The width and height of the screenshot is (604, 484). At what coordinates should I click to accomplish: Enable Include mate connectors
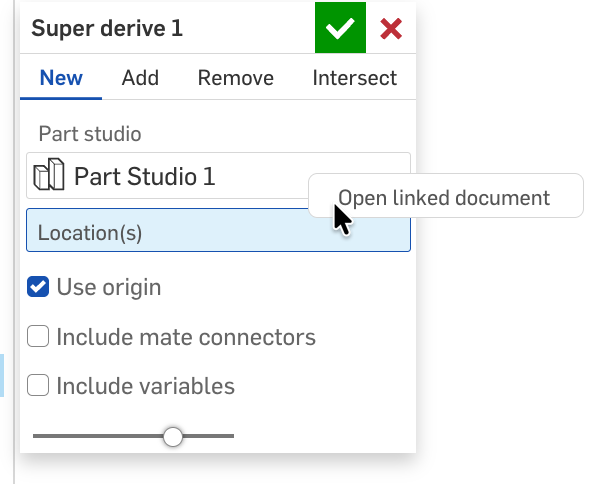(38, 337)
